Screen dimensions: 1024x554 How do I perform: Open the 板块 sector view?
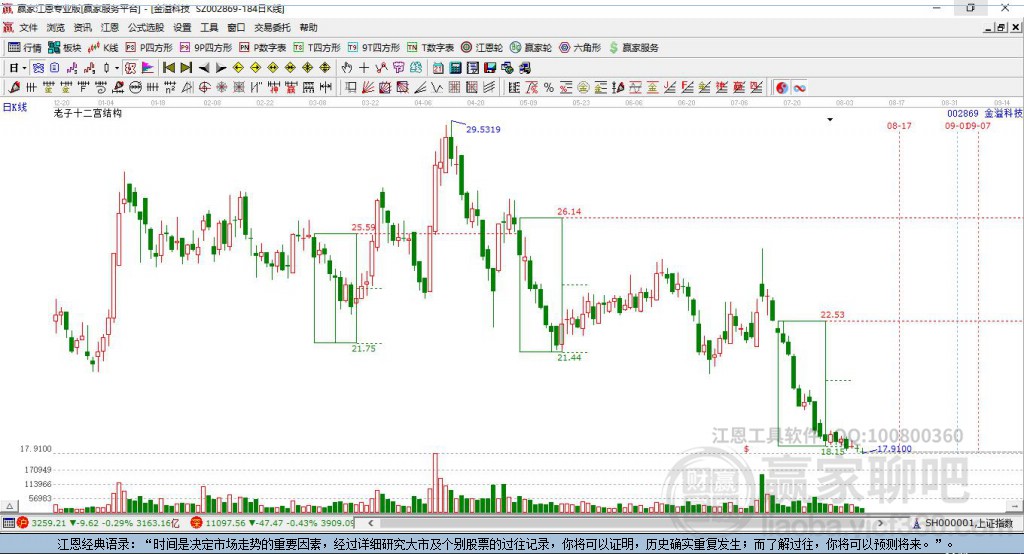tap(65, 48)
